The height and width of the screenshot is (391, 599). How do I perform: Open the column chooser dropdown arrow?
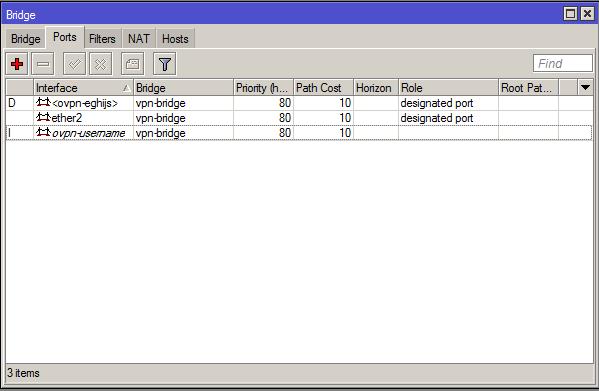pyautogui.click(x=585, y=87)
